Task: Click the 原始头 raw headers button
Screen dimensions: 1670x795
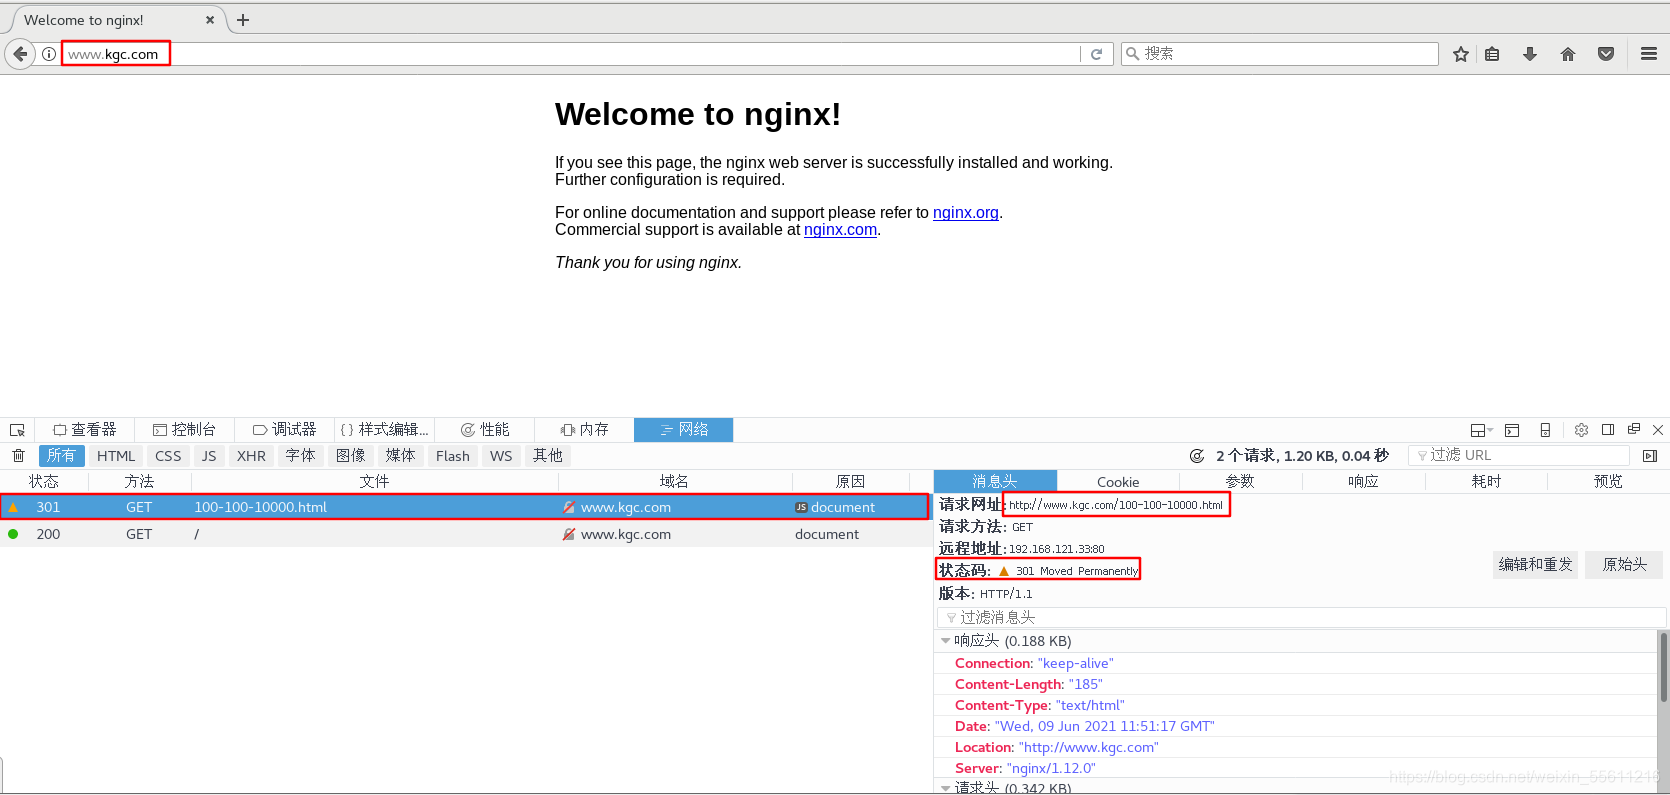Action: pyautogui.click(x=1624, y=565)
